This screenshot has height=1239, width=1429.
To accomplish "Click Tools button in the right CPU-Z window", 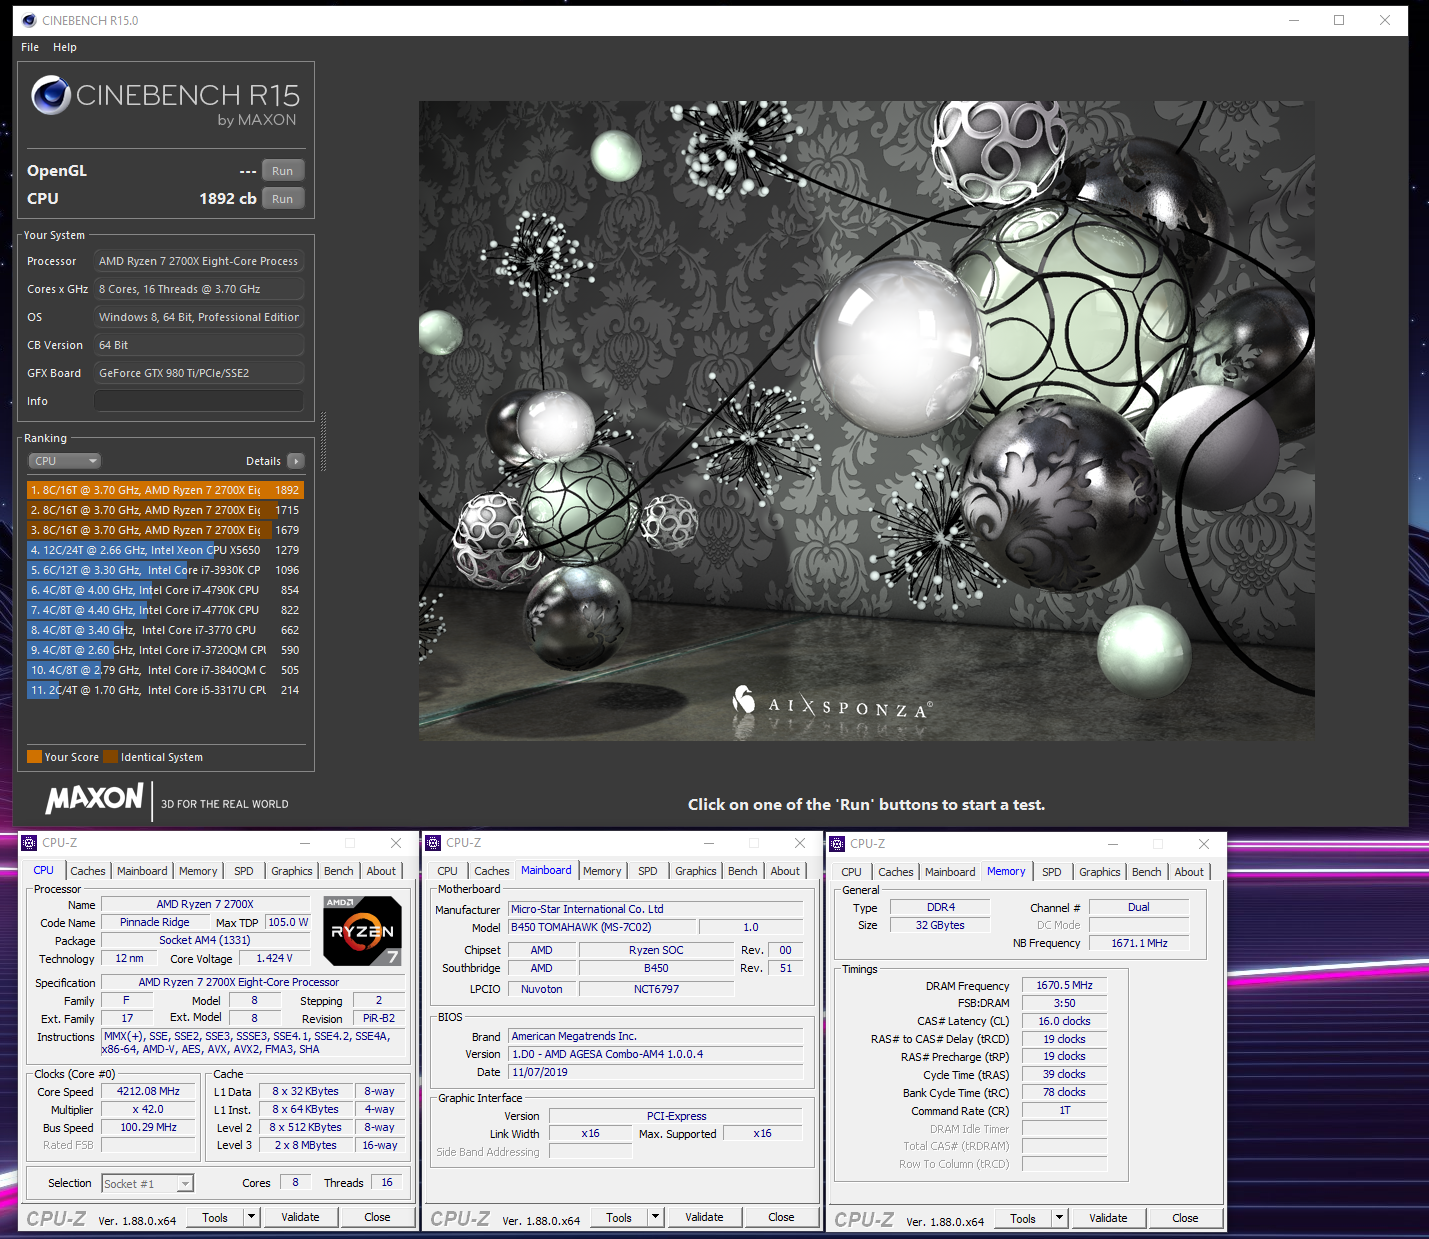I will pos(1023,1218).
